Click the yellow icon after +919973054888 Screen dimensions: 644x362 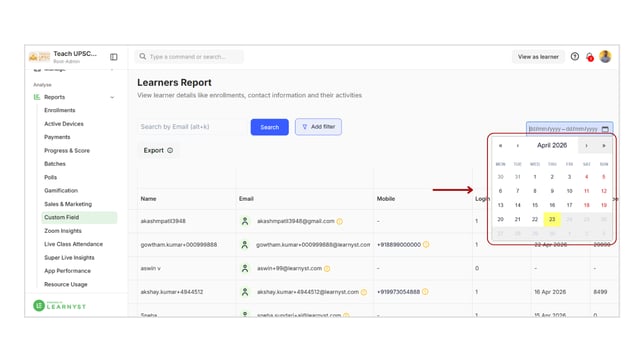point(425,292)
